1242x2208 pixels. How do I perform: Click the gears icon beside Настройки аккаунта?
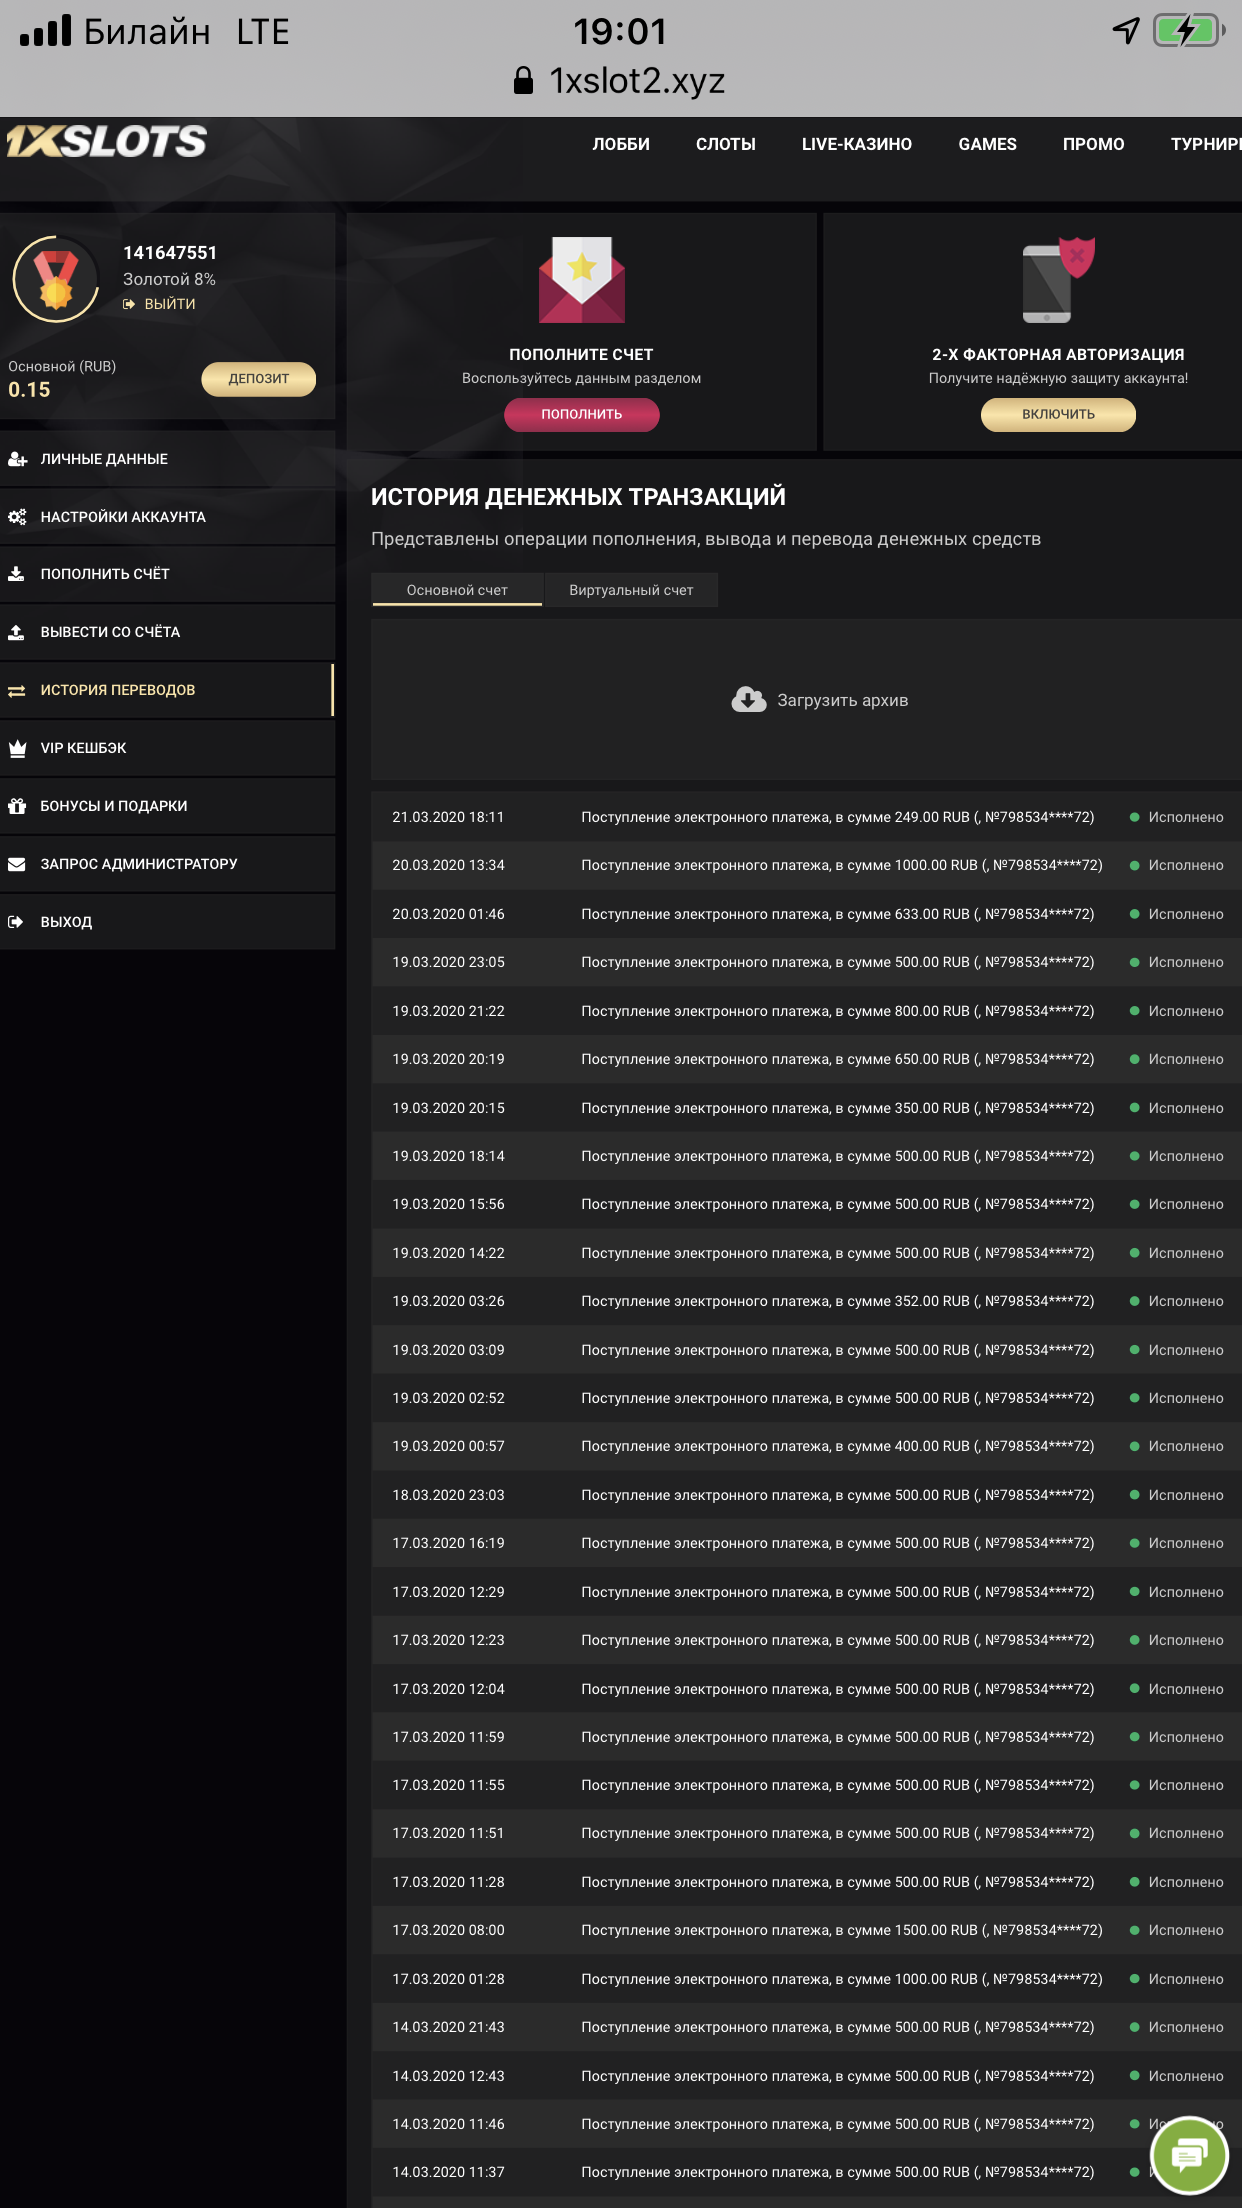pyautogui.click(x=17, y=517)
